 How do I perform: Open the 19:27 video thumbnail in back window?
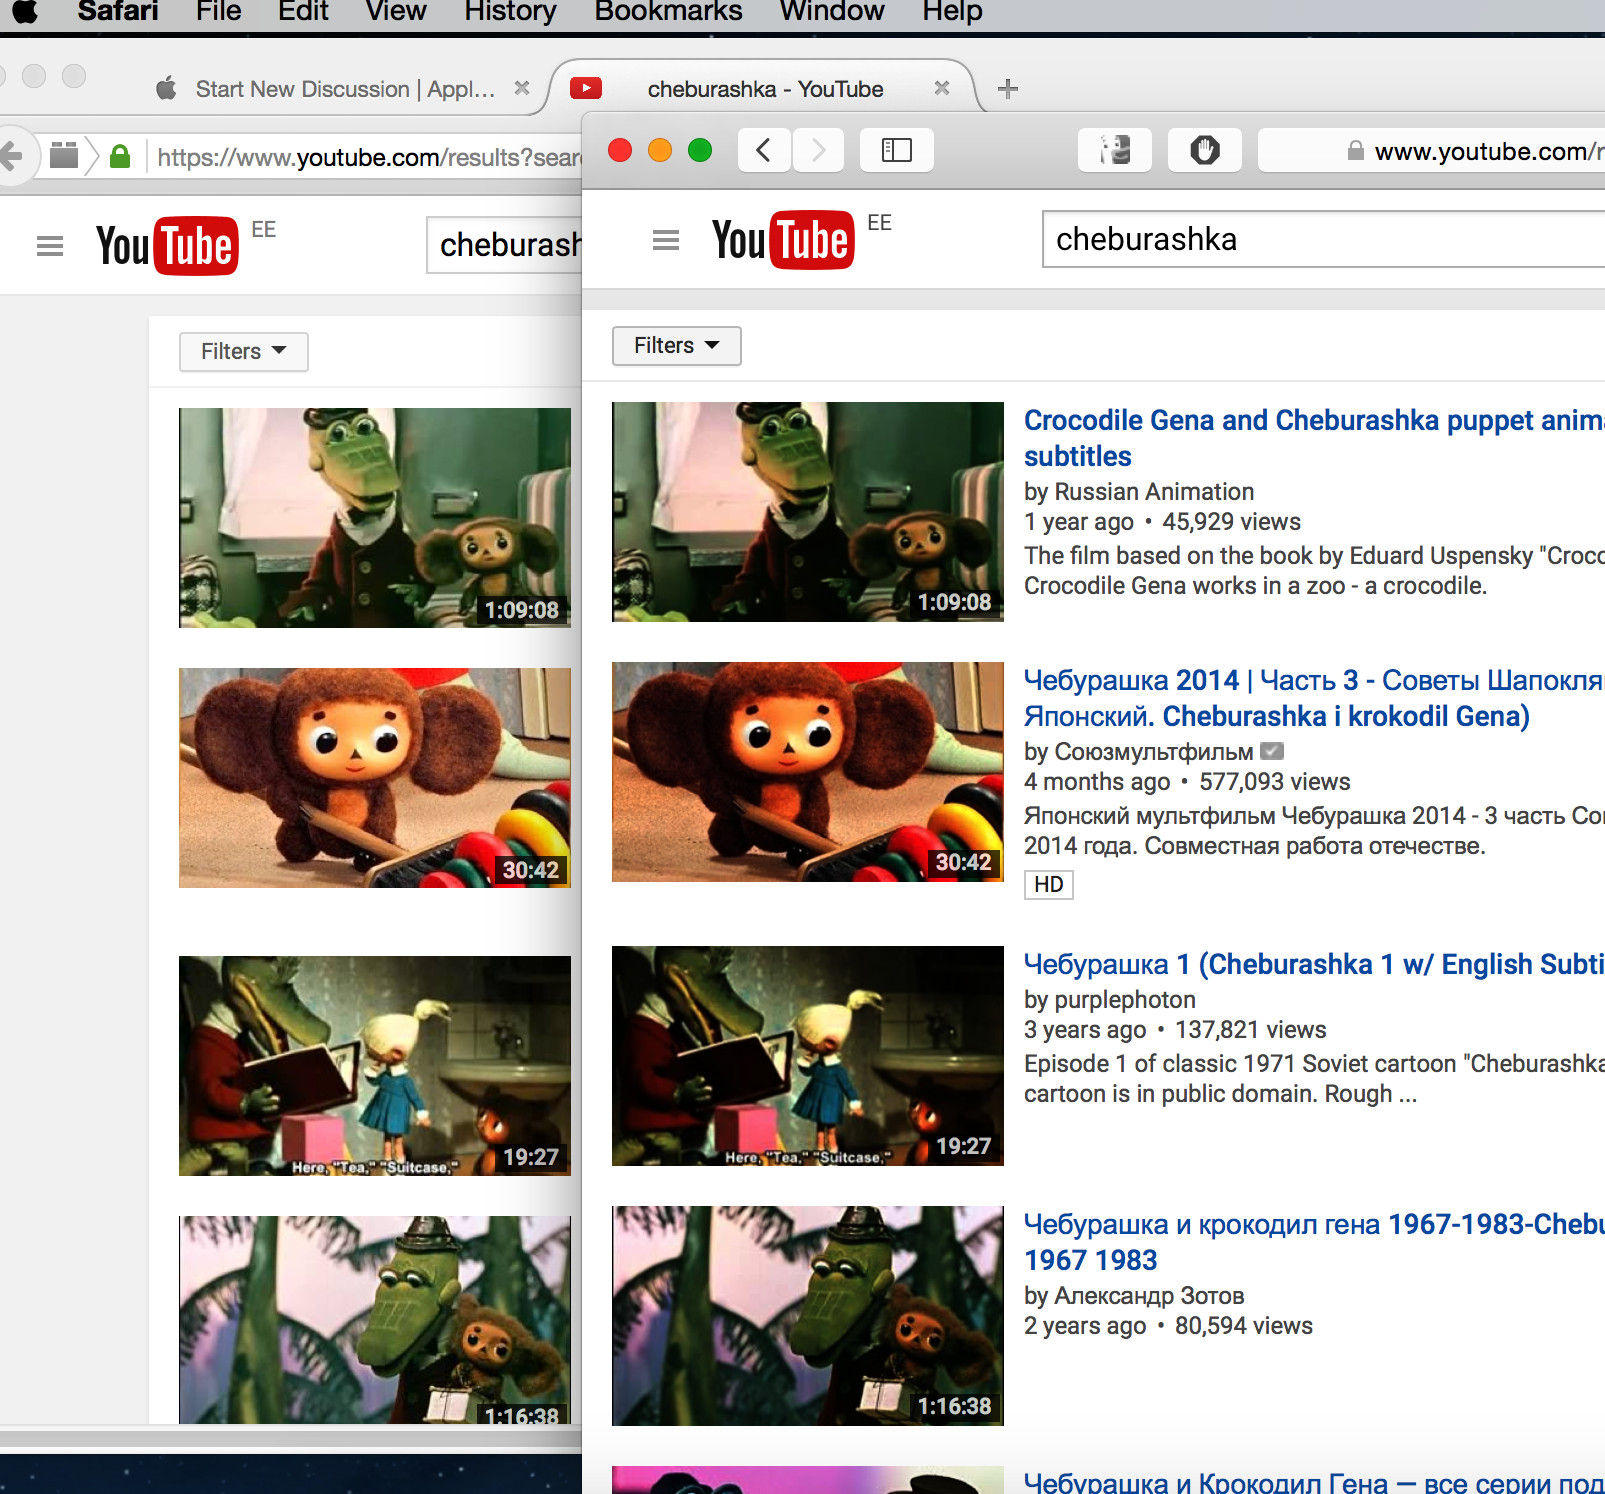(375, 1066)
